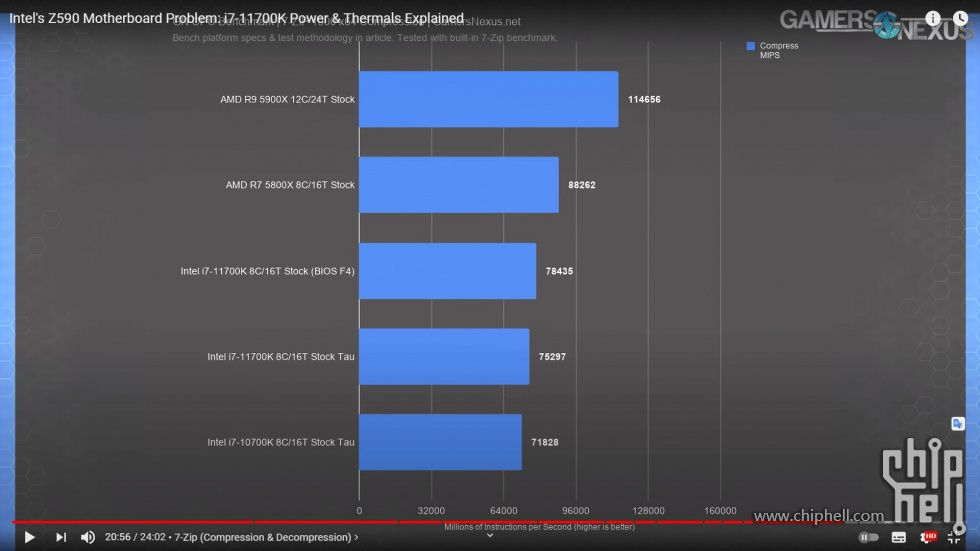Turn on subtitles/closed captions
The width and height of the screenshot is (980, 551).
[899, 537]
